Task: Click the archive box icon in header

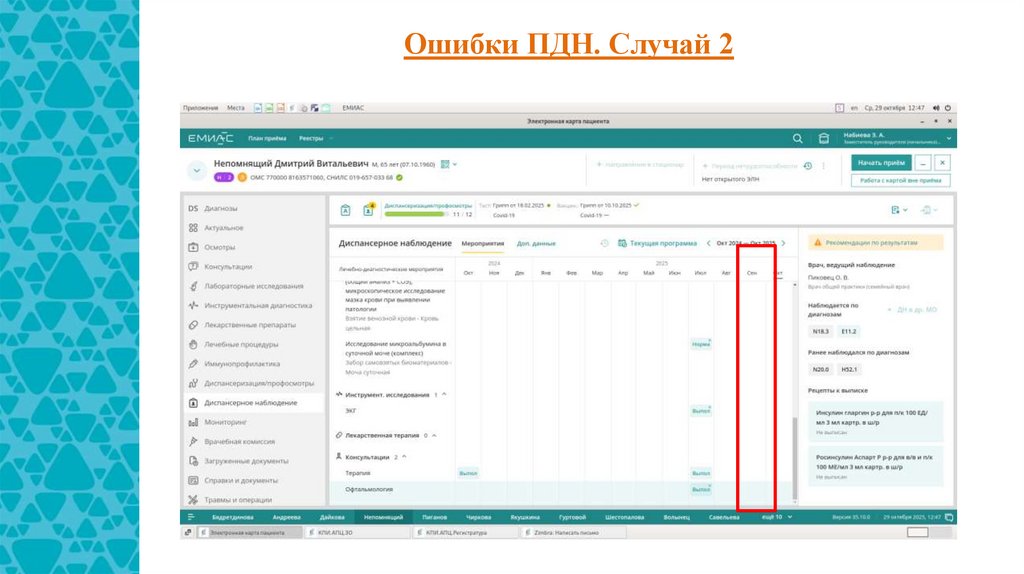Action: [824, 138]
